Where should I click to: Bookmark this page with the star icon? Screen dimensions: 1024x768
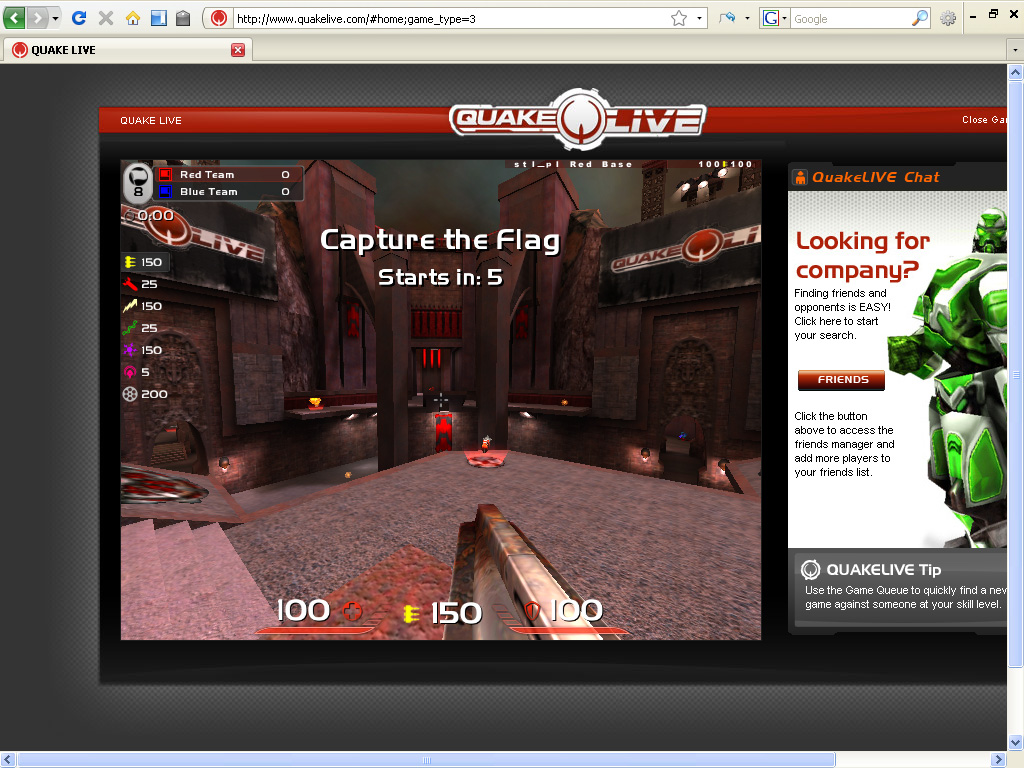click(x=679, y=18)
